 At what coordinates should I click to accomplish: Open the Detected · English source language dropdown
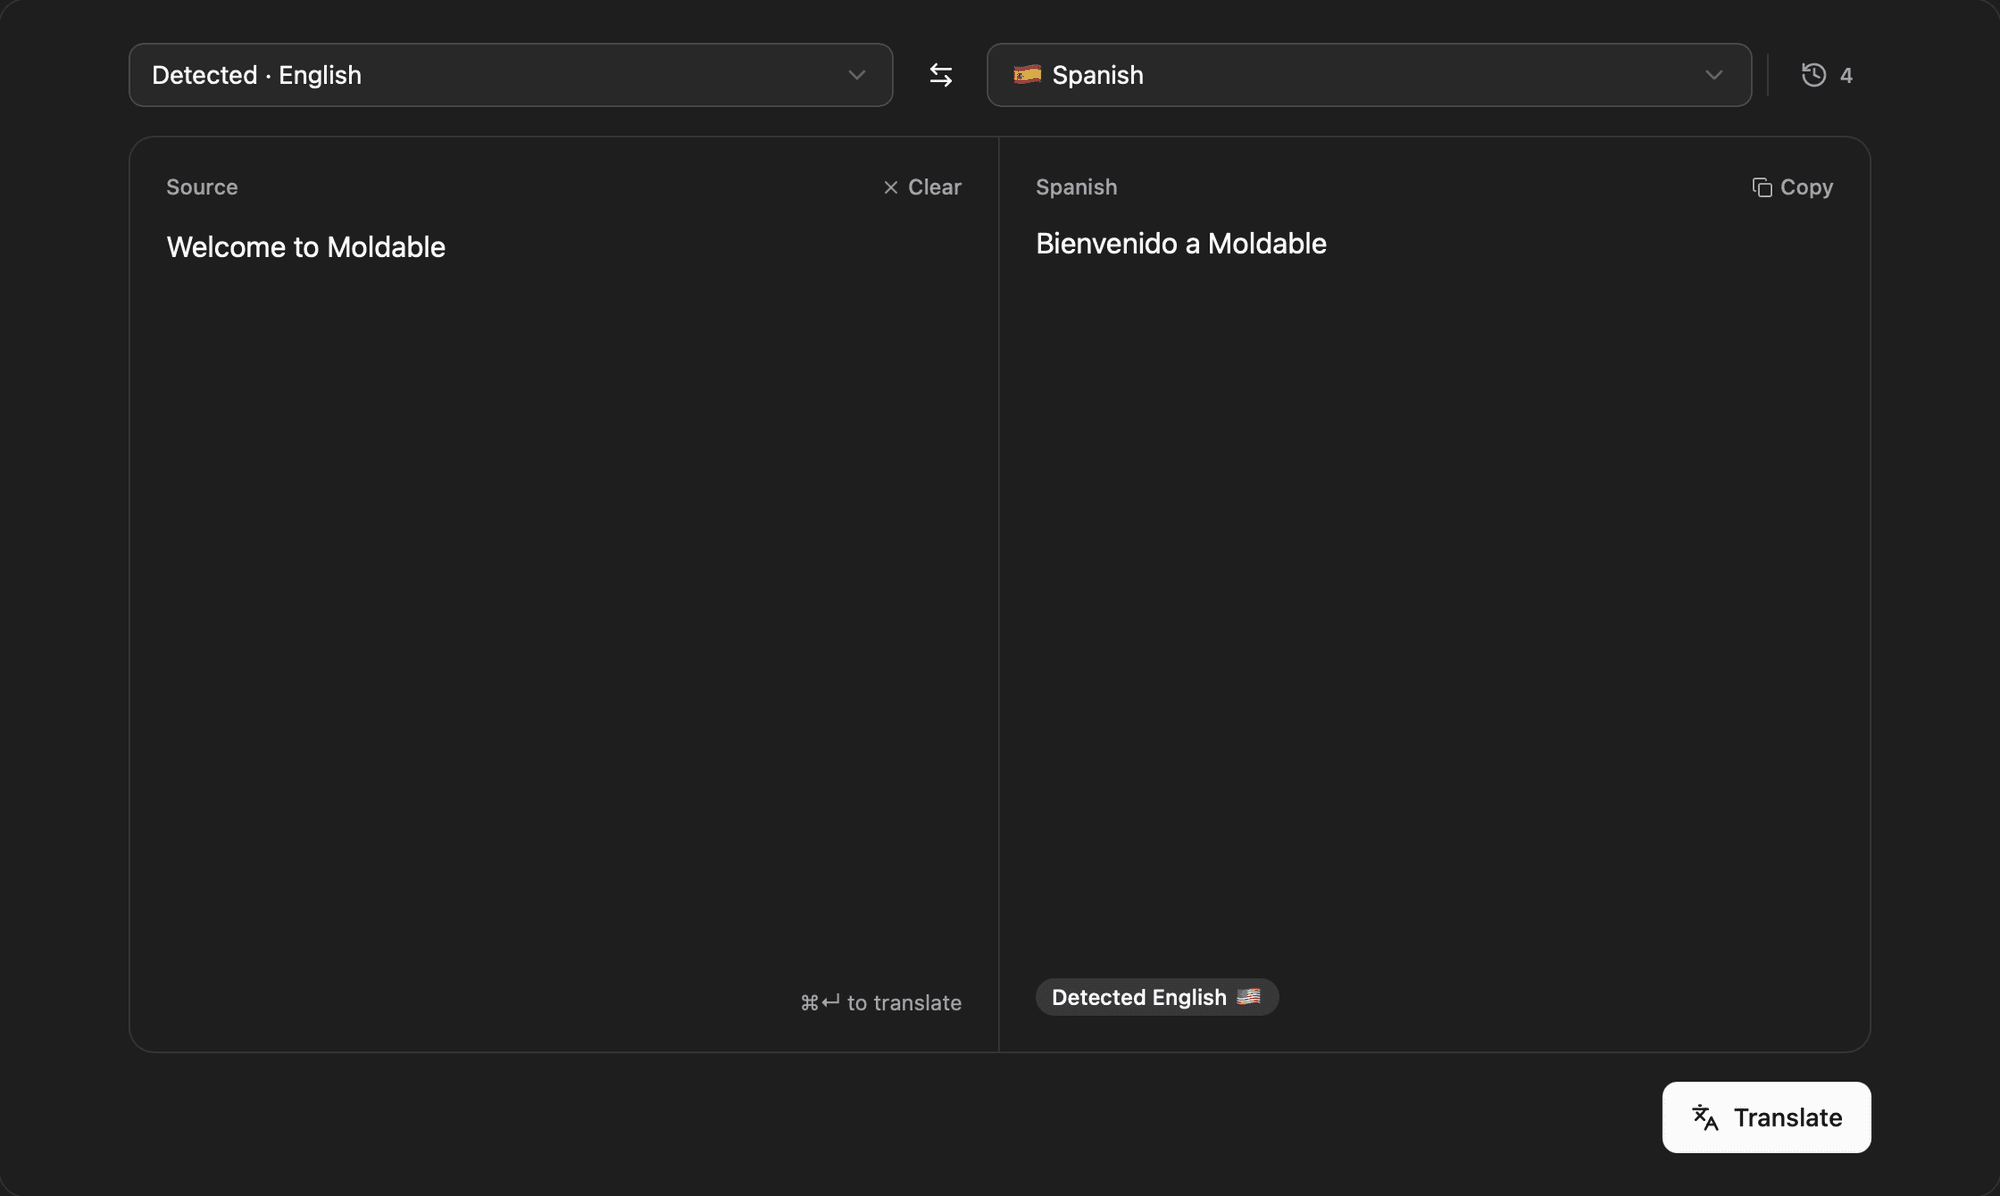(510, 75)
